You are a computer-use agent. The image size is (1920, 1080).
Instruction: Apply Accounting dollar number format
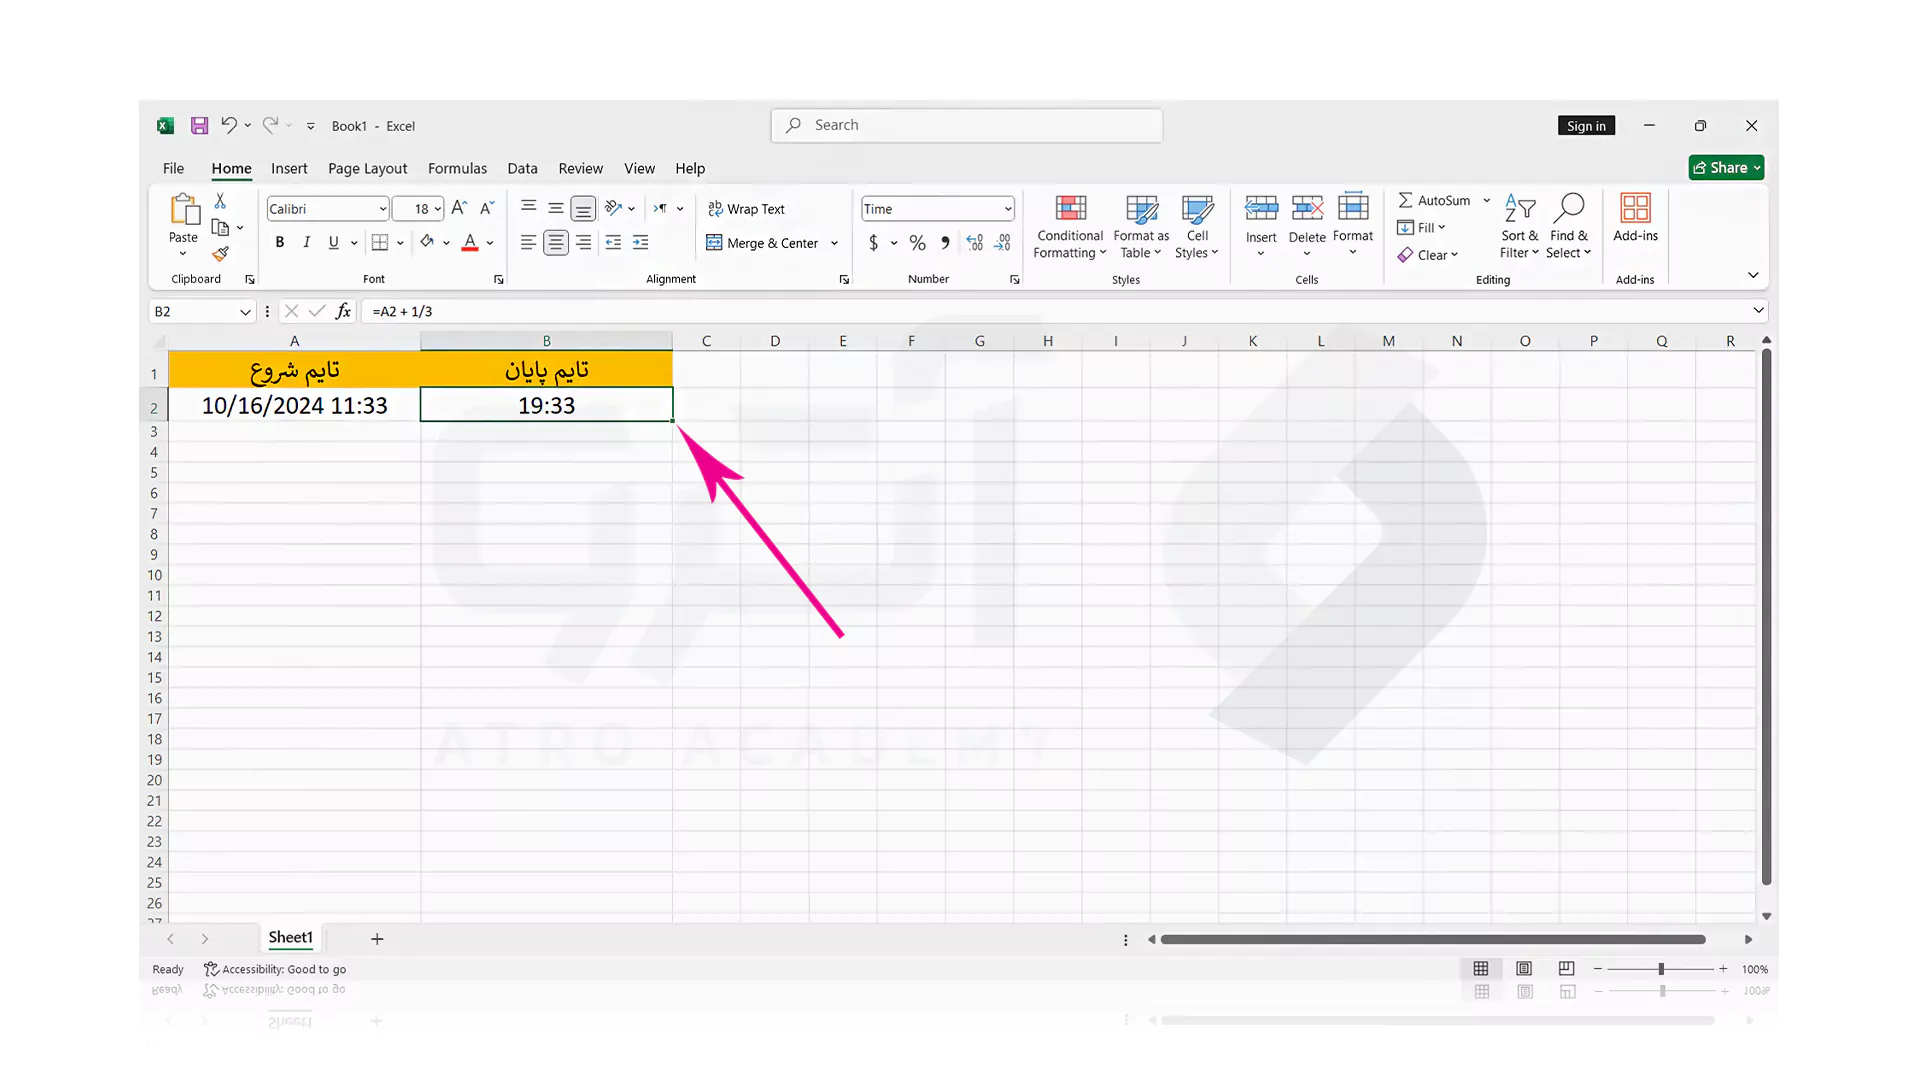tap(873, 242)
